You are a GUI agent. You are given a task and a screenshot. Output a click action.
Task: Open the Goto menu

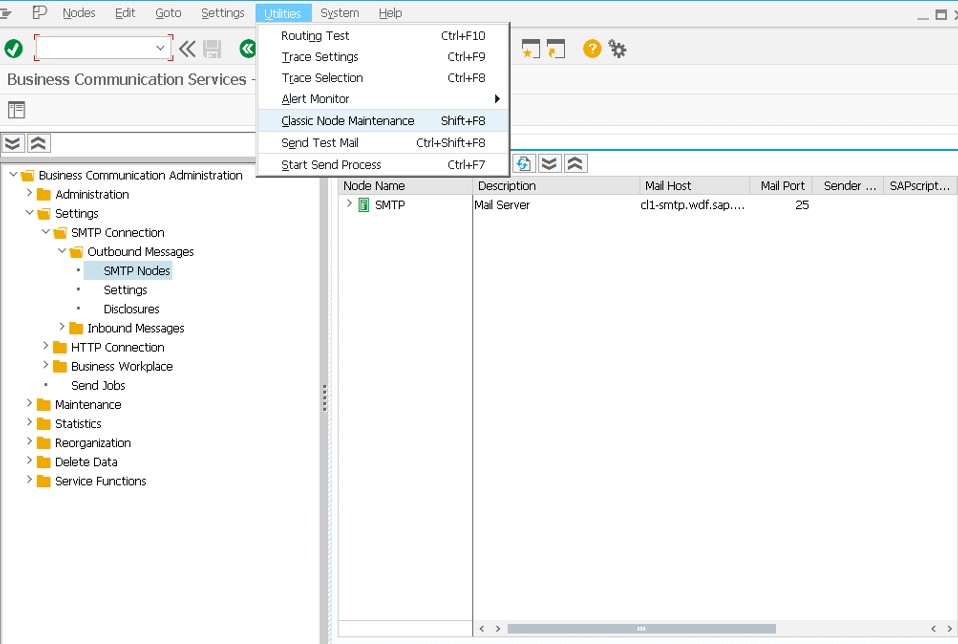click(168, 13)
